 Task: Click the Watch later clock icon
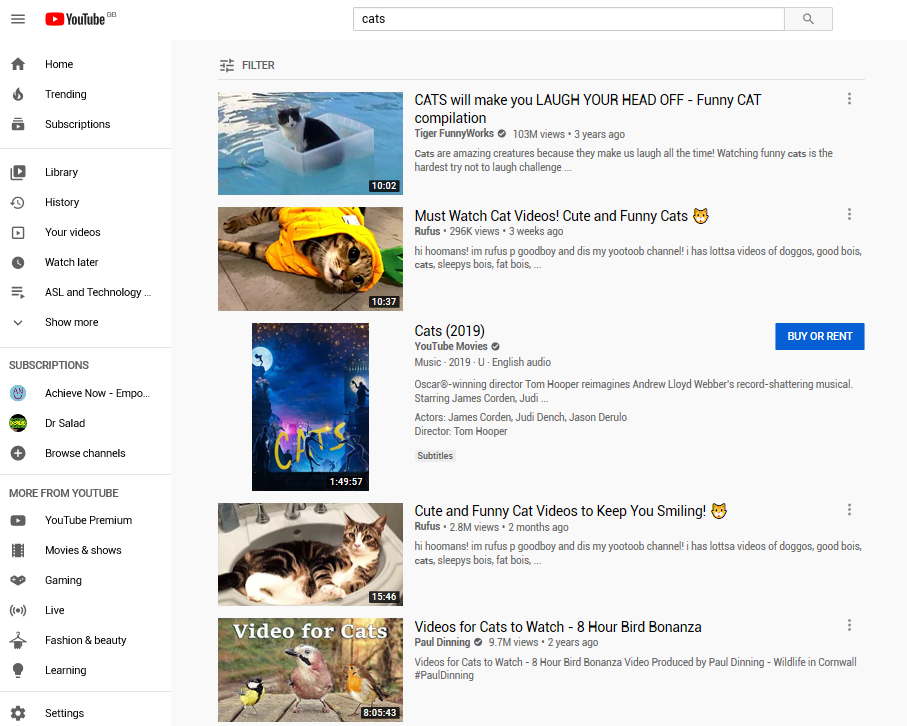coord(18,263)
